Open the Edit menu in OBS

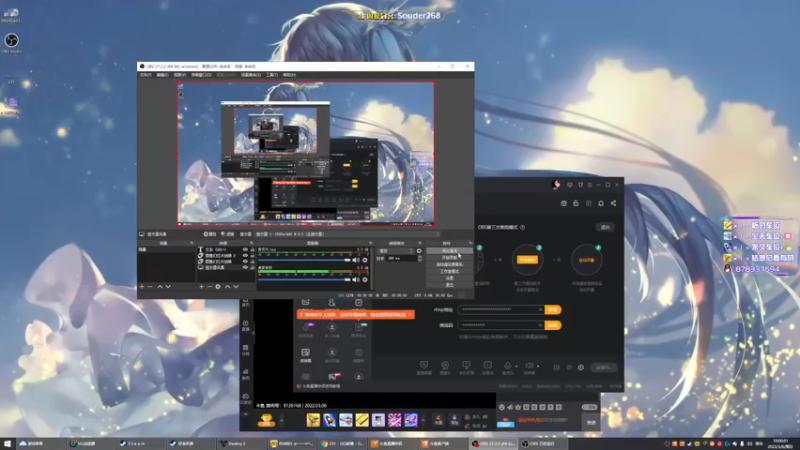(x=162, y=75)
